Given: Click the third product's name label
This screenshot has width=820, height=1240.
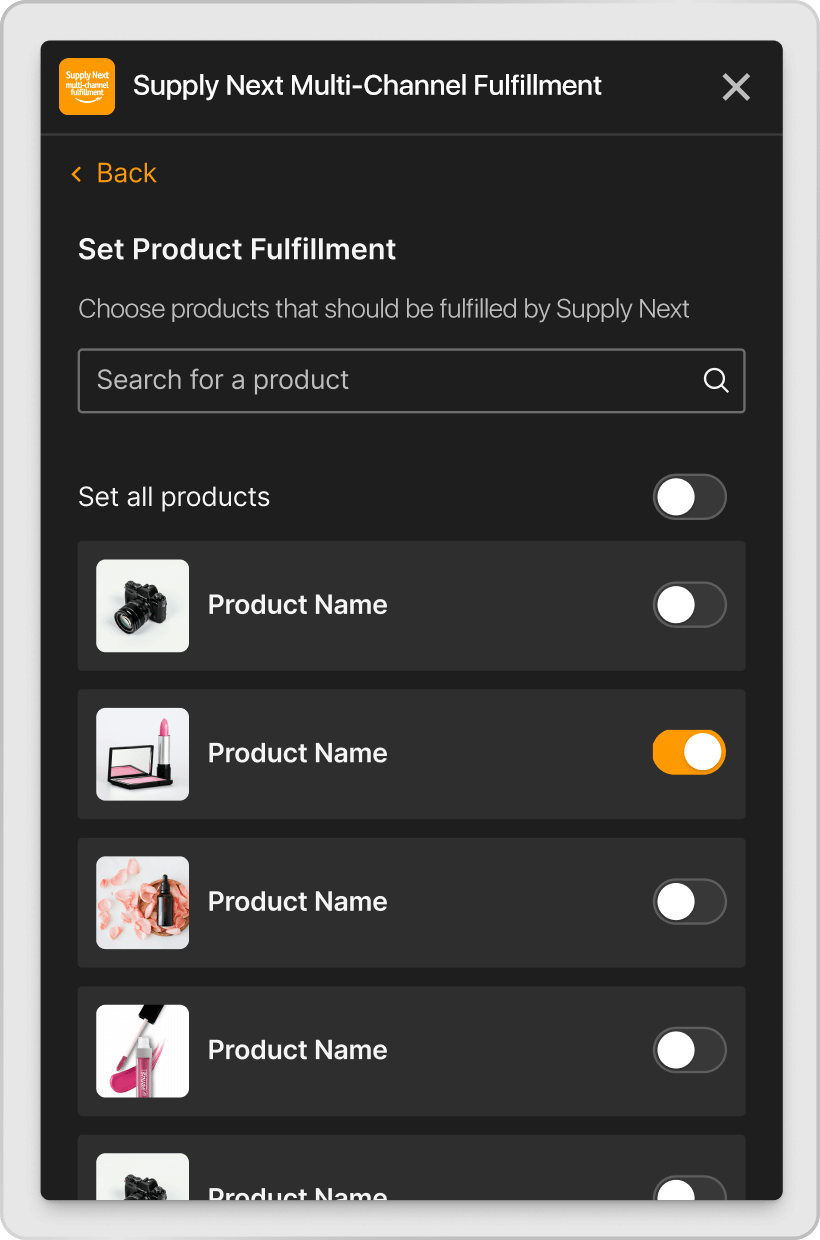Looking at the screenshot, I should tap(297, 901).
